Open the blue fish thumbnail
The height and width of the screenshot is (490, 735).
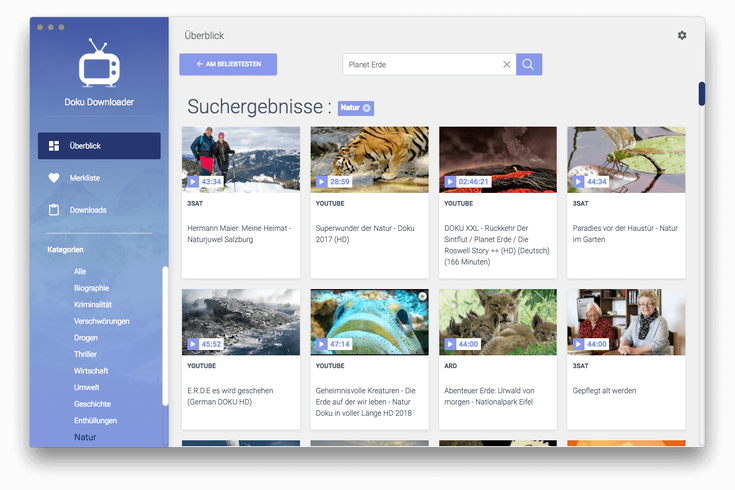point(369,322)
